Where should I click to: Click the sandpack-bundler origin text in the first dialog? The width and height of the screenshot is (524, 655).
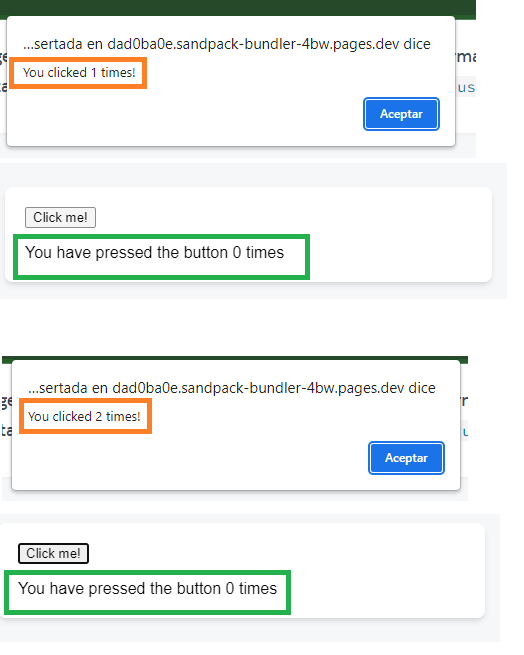(226, 44)
